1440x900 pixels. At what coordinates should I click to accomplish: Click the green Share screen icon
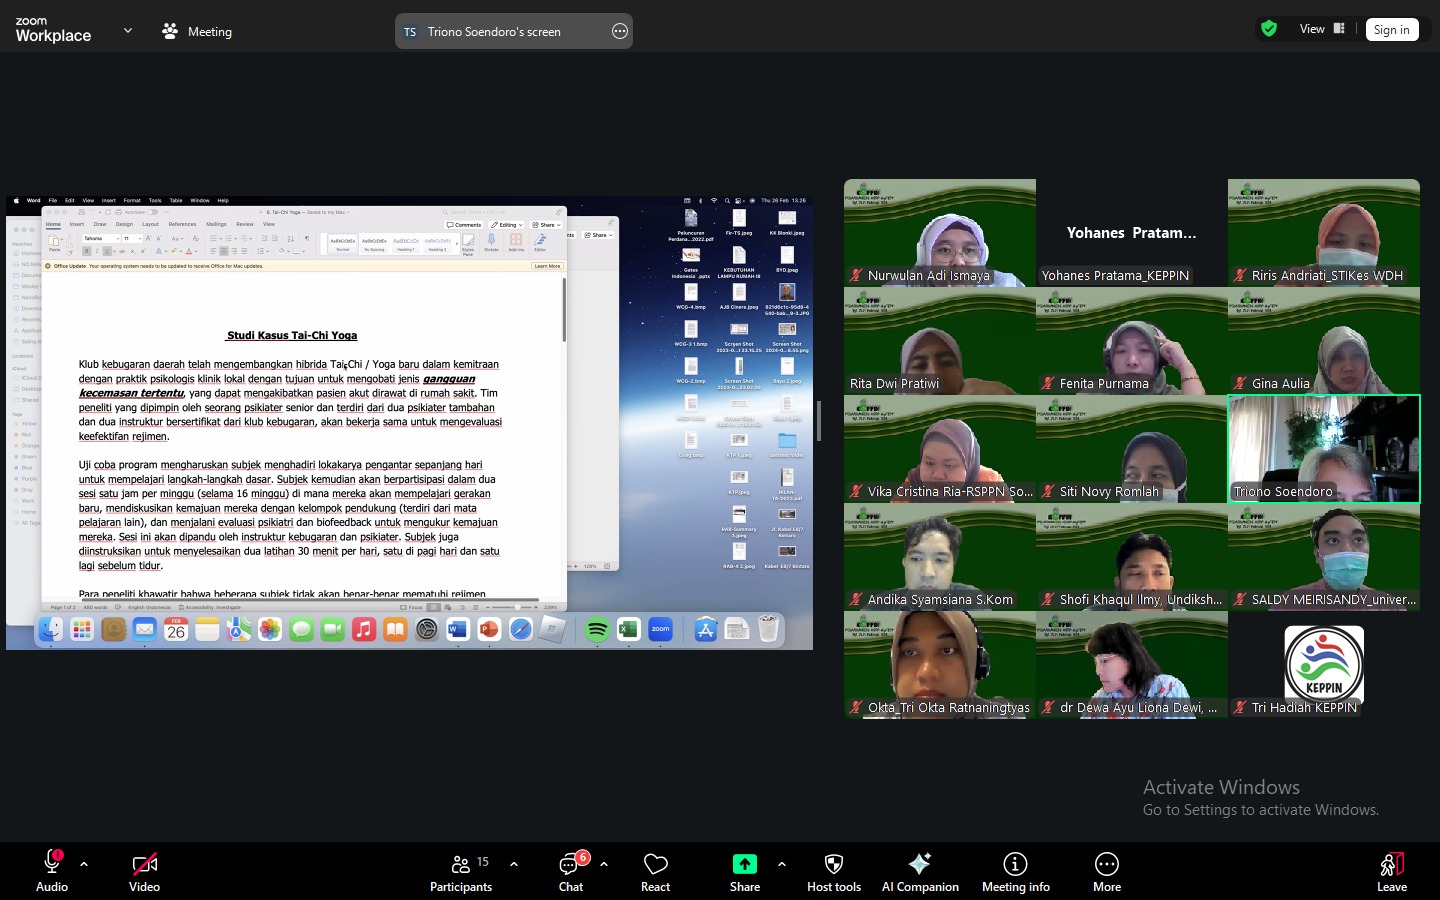point(745,864)
